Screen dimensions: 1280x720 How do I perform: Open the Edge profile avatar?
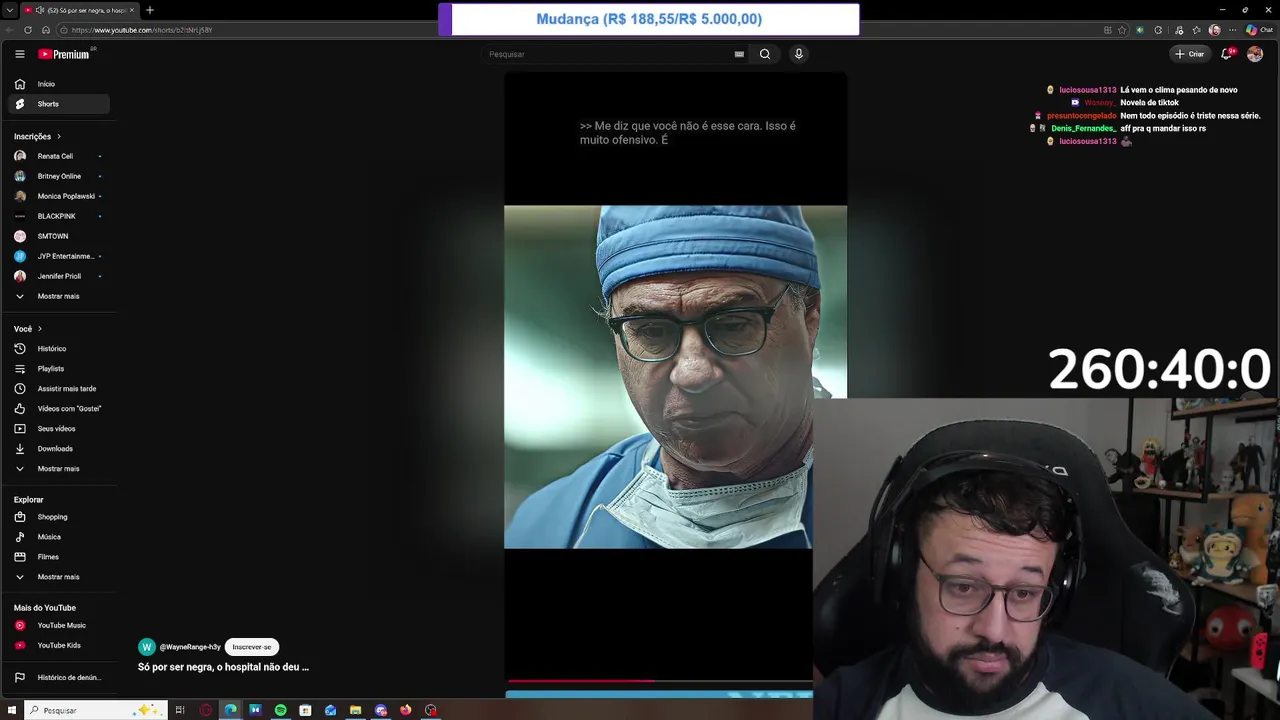(1215, 30)
